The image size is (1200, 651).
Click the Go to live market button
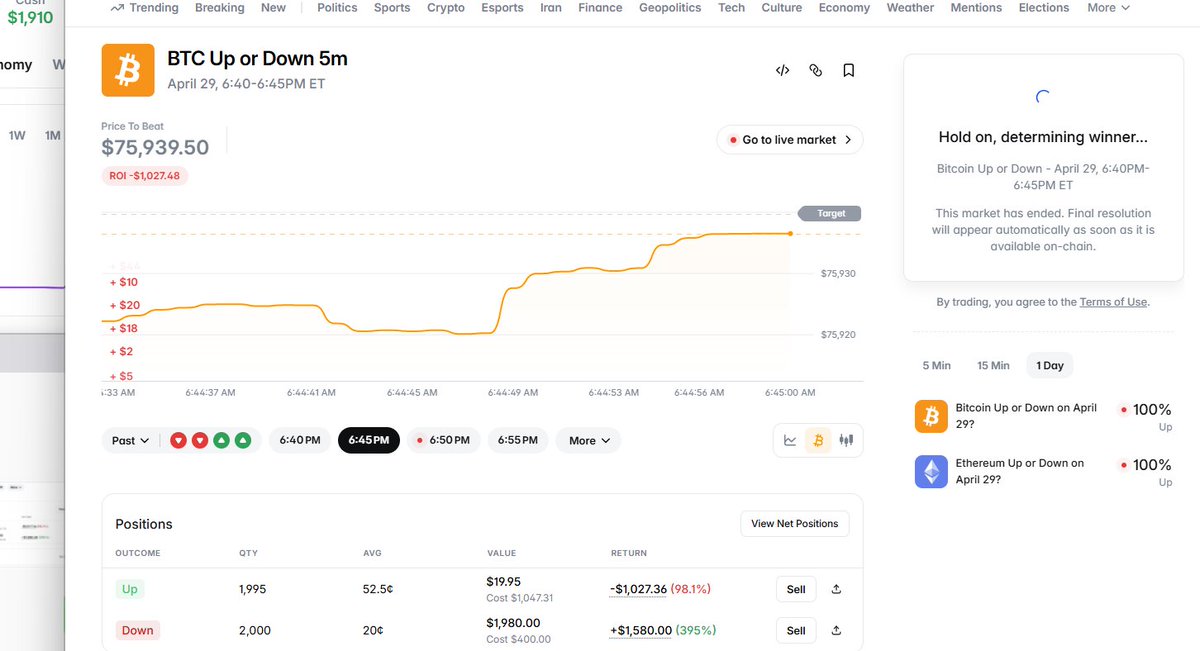pos(789,139)
